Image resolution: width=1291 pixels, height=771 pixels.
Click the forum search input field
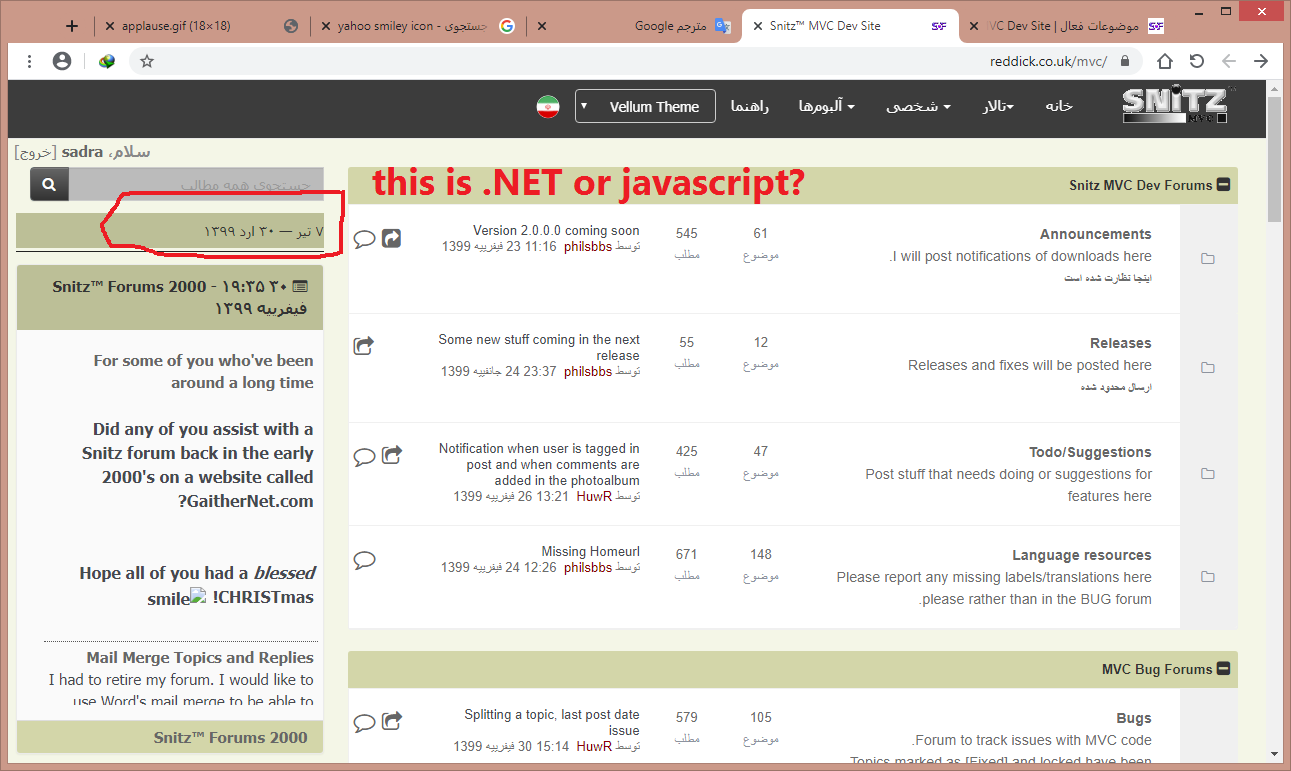click(196, 185)
